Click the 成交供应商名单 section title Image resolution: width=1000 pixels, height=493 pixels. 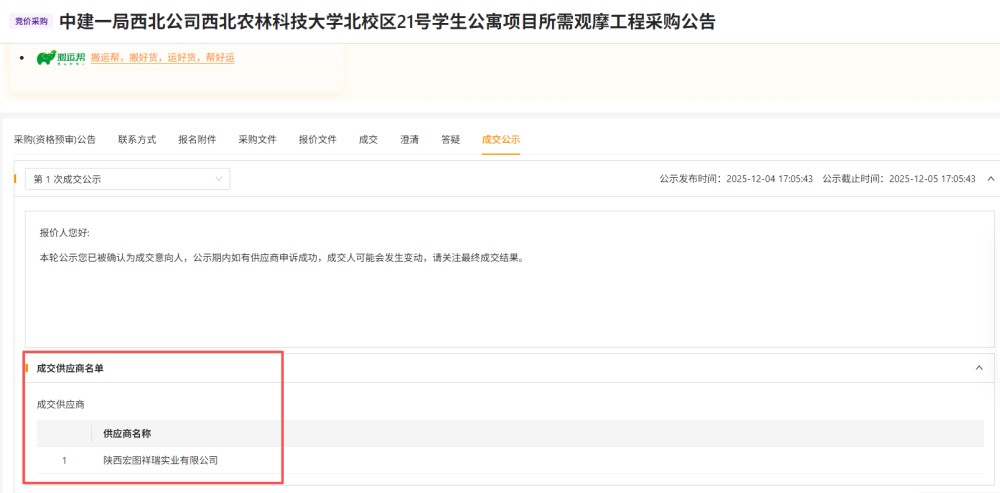(70, 368)
